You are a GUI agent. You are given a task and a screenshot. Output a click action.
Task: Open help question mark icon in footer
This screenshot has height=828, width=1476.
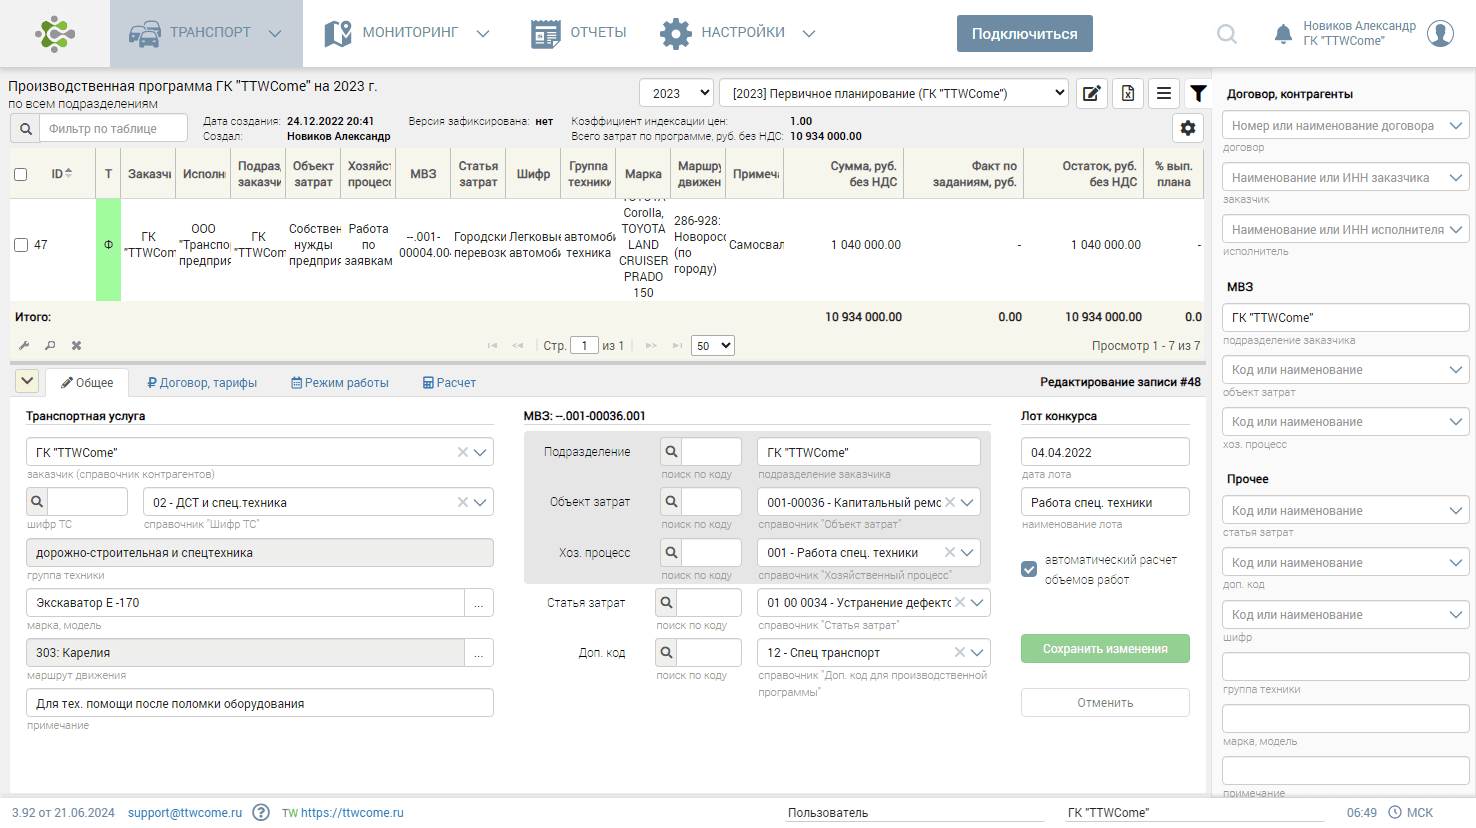click(x=261, y=812)
